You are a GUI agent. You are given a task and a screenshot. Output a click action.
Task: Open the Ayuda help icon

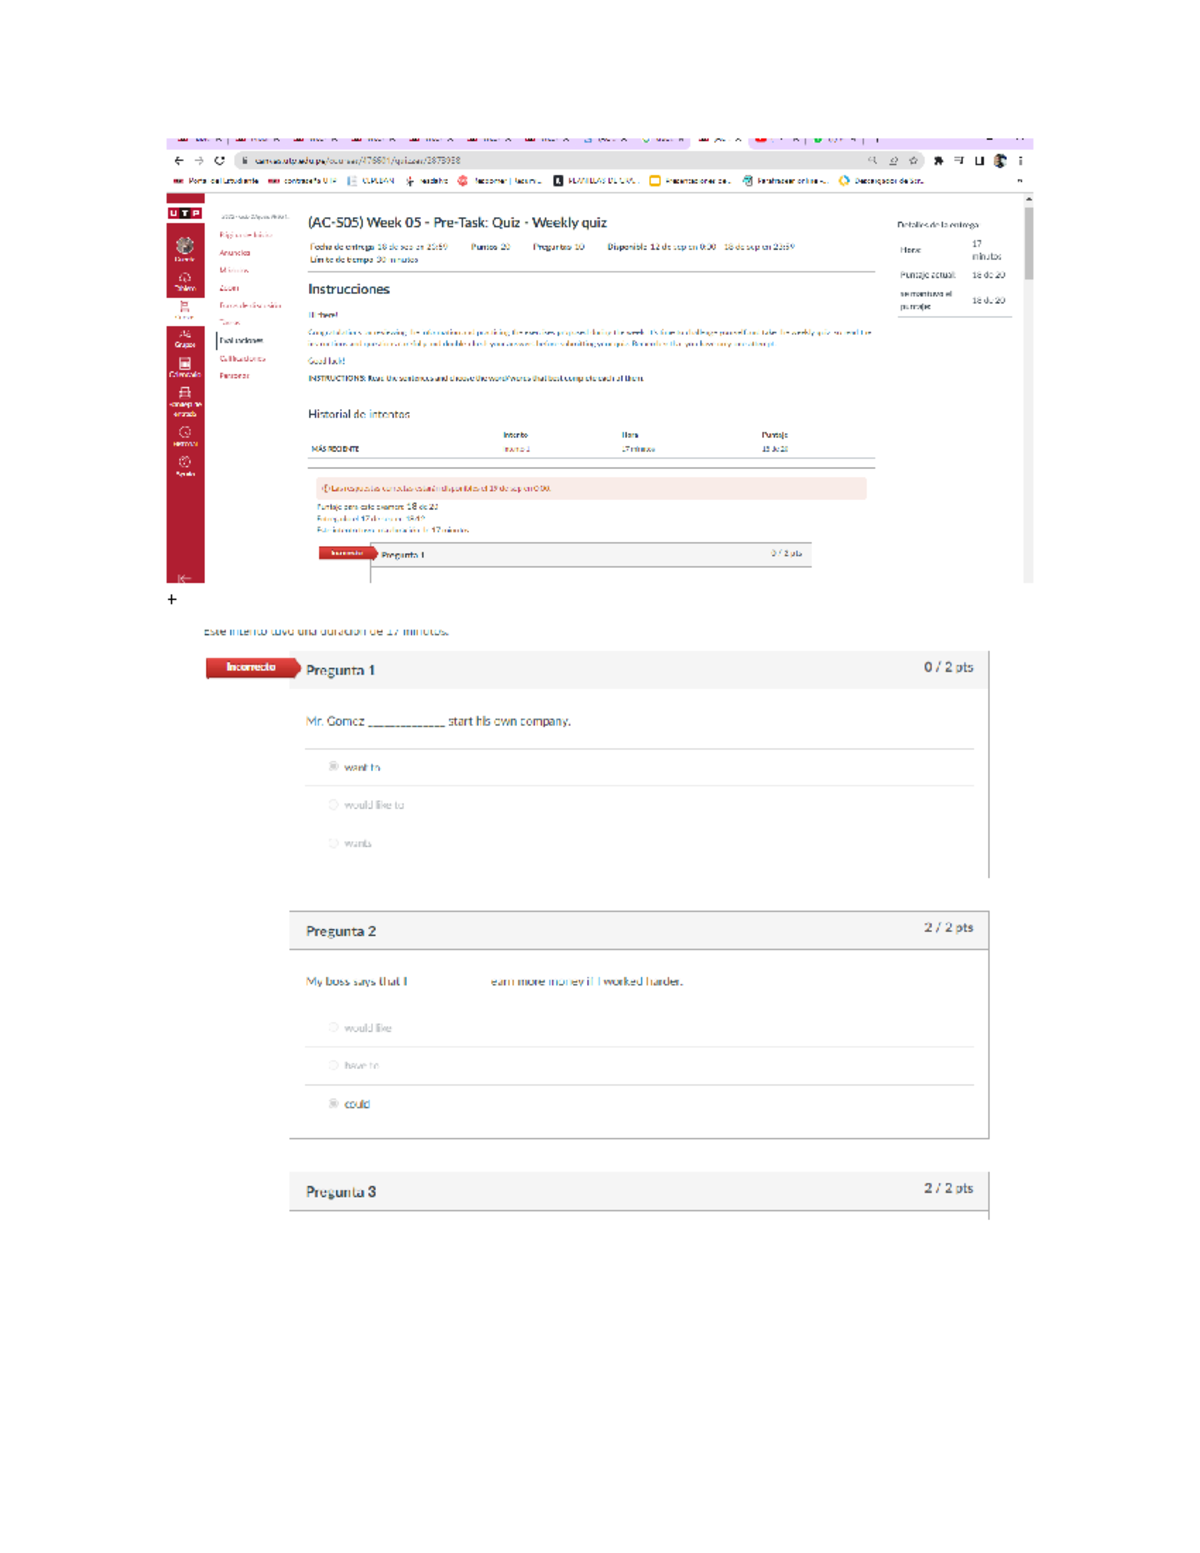(185, 465)
